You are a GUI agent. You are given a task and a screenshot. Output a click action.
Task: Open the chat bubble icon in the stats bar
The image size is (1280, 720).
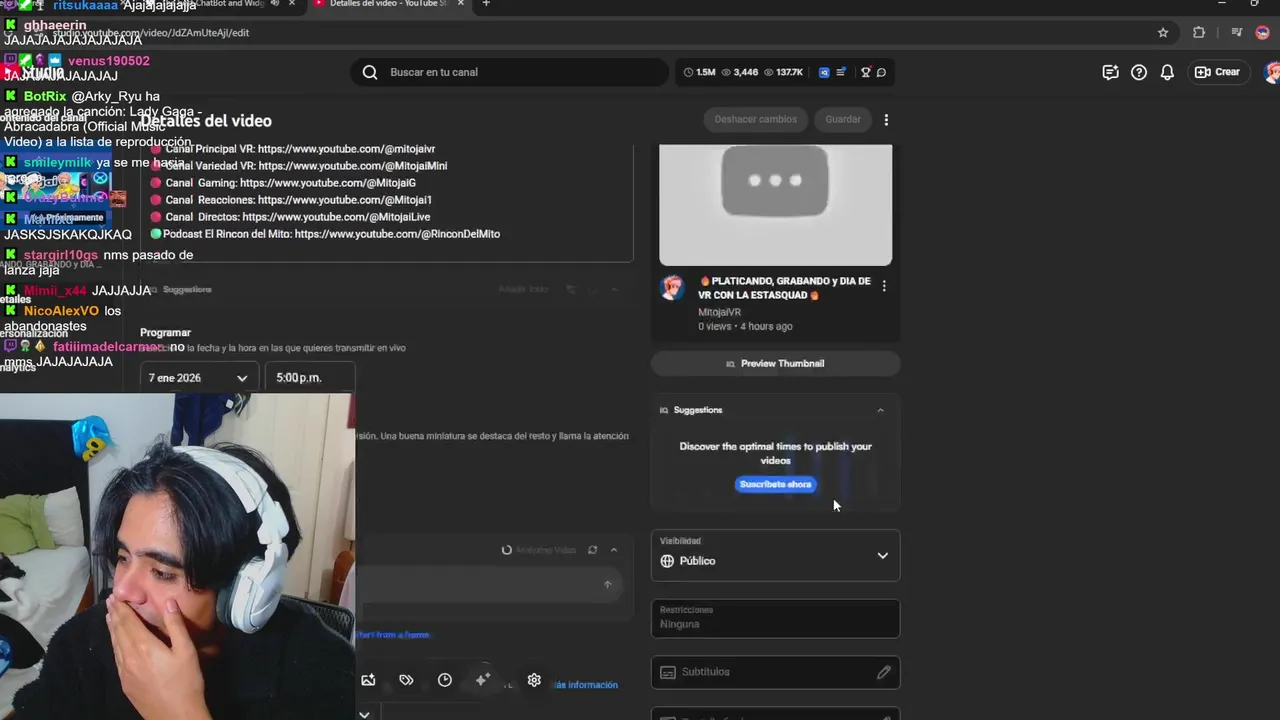881,72
